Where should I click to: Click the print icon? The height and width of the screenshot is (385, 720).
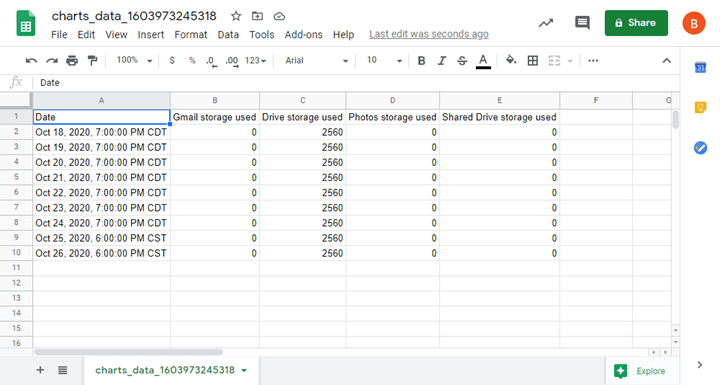point(72,61)
